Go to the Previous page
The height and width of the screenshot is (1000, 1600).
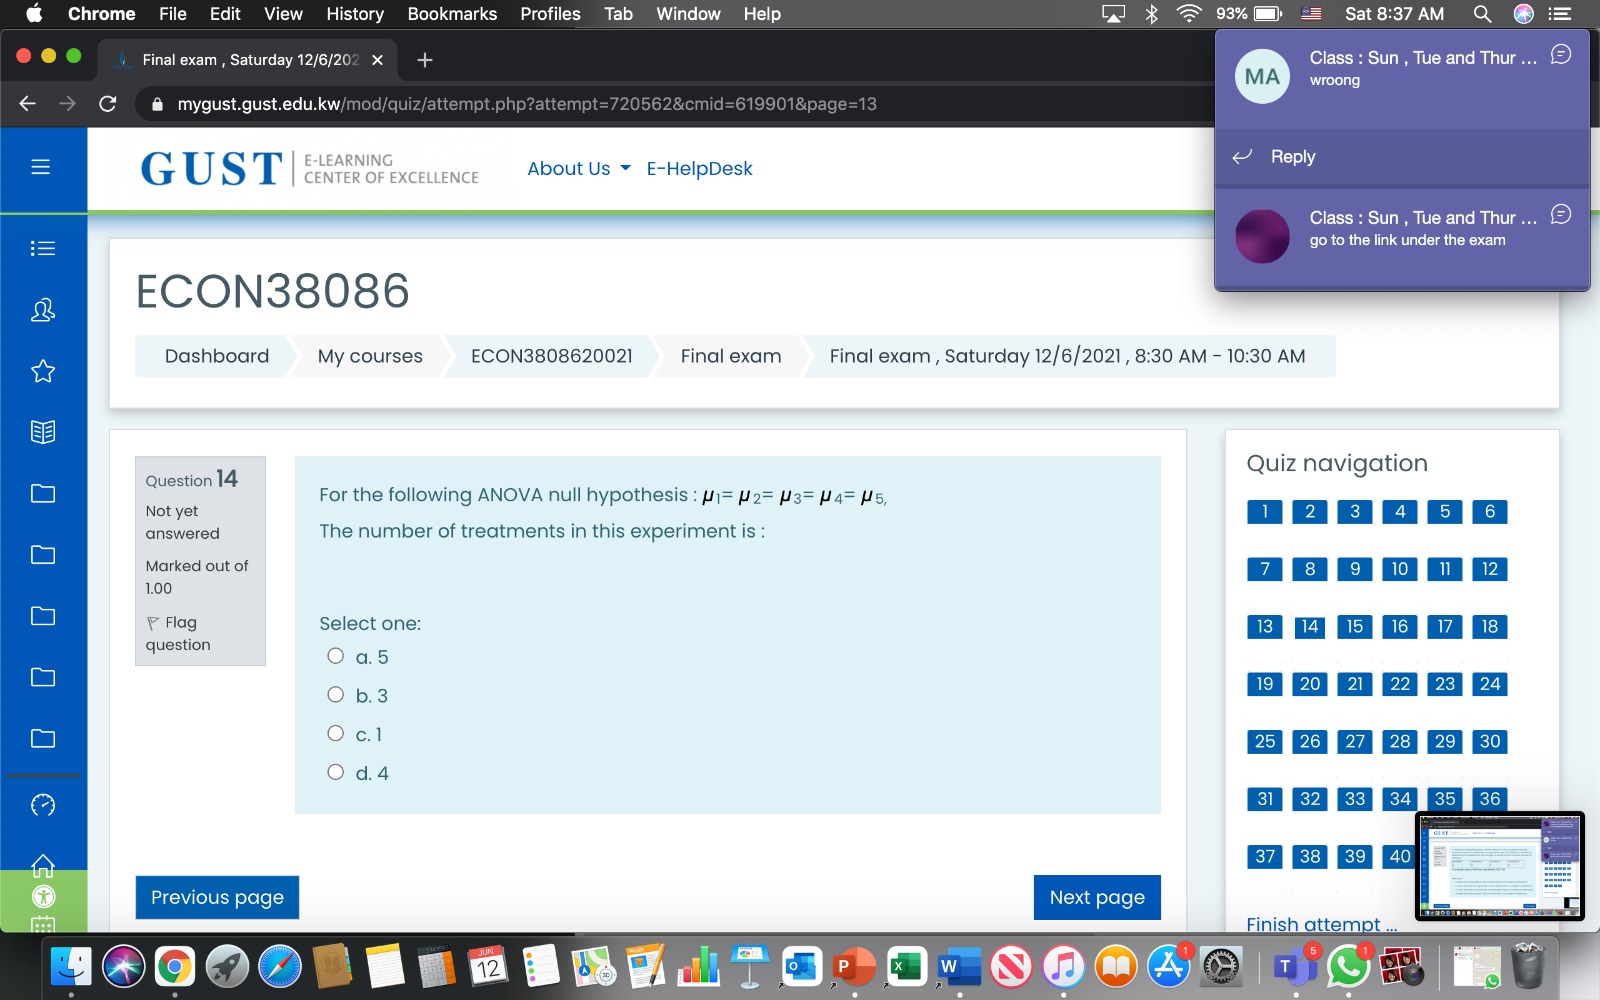point(217,897)
